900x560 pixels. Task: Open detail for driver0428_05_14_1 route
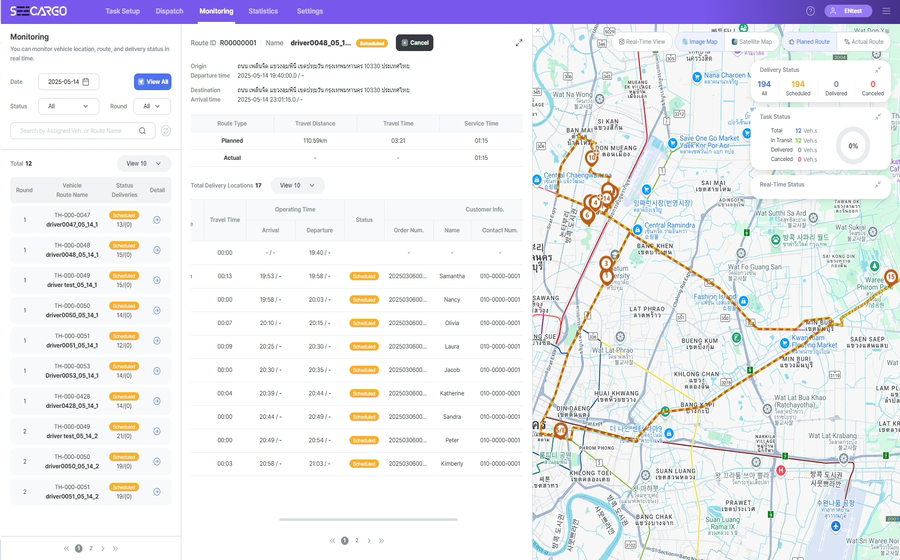157,401
